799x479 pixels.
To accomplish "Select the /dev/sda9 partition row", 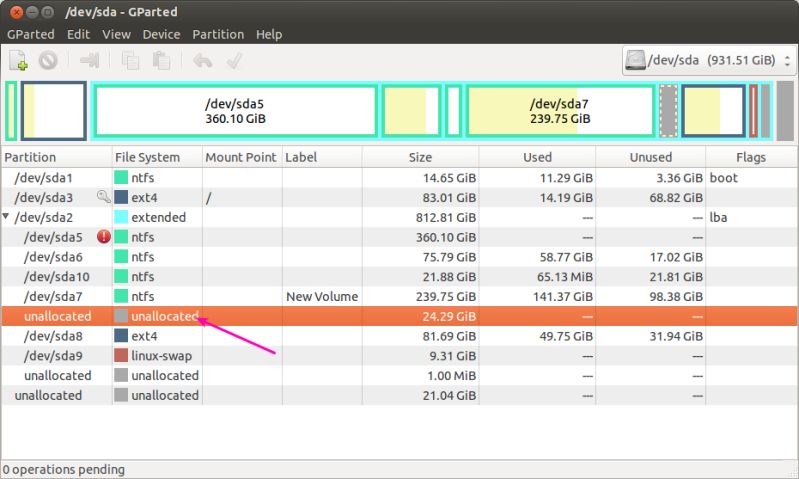I will point(400,356).
